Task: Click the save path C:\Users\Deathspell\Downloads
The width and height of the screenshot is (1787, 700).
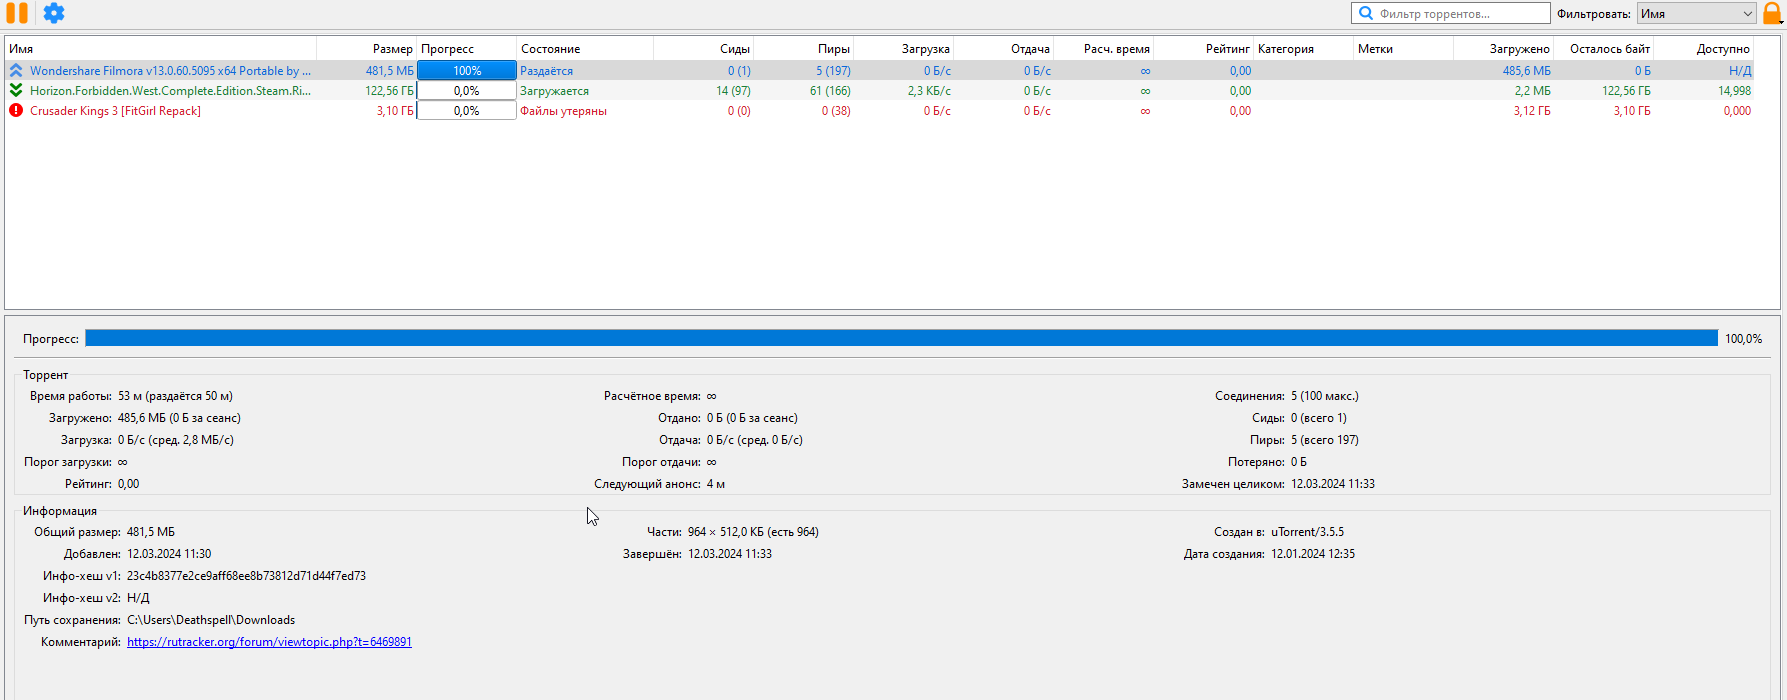Action: point(211,620)
